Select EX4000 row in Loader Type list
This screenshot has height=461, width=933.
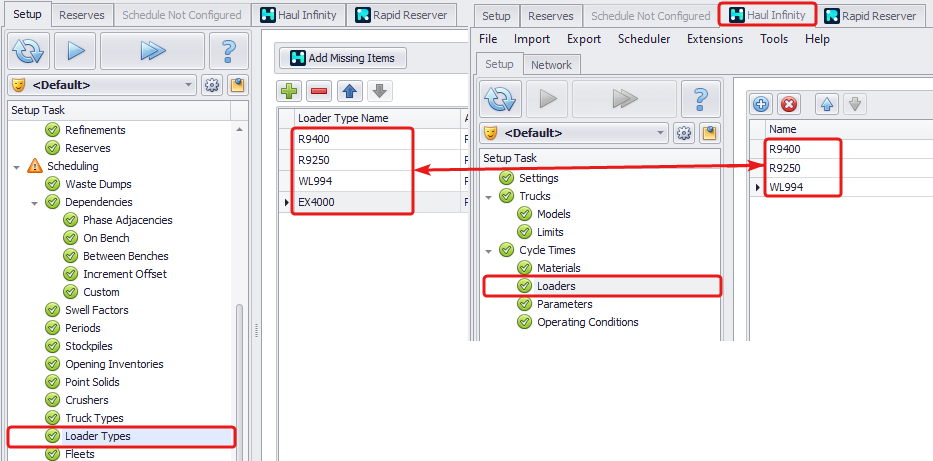tap(373, 202)
